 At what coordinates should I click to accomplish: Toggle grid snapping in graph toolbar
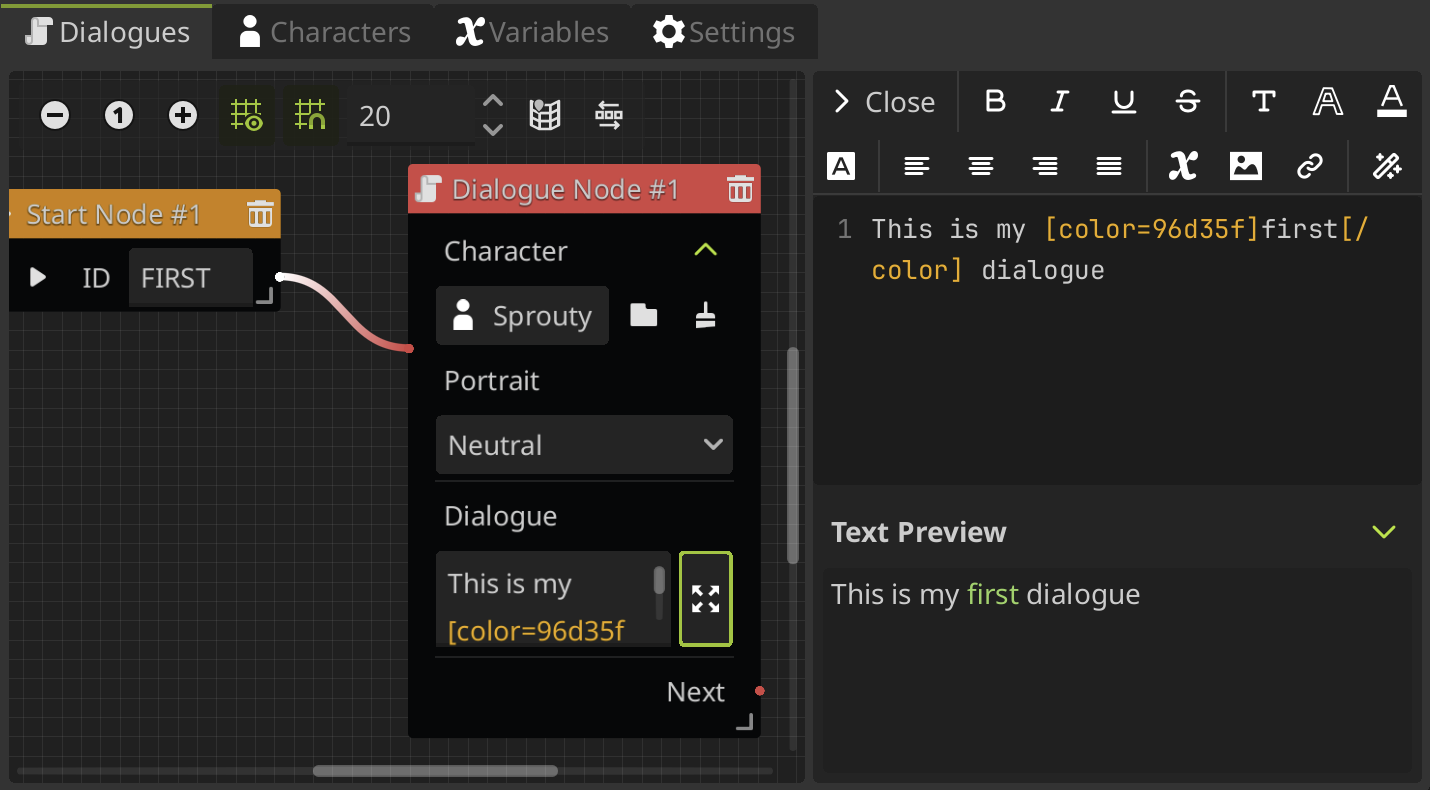click(311, 116)
